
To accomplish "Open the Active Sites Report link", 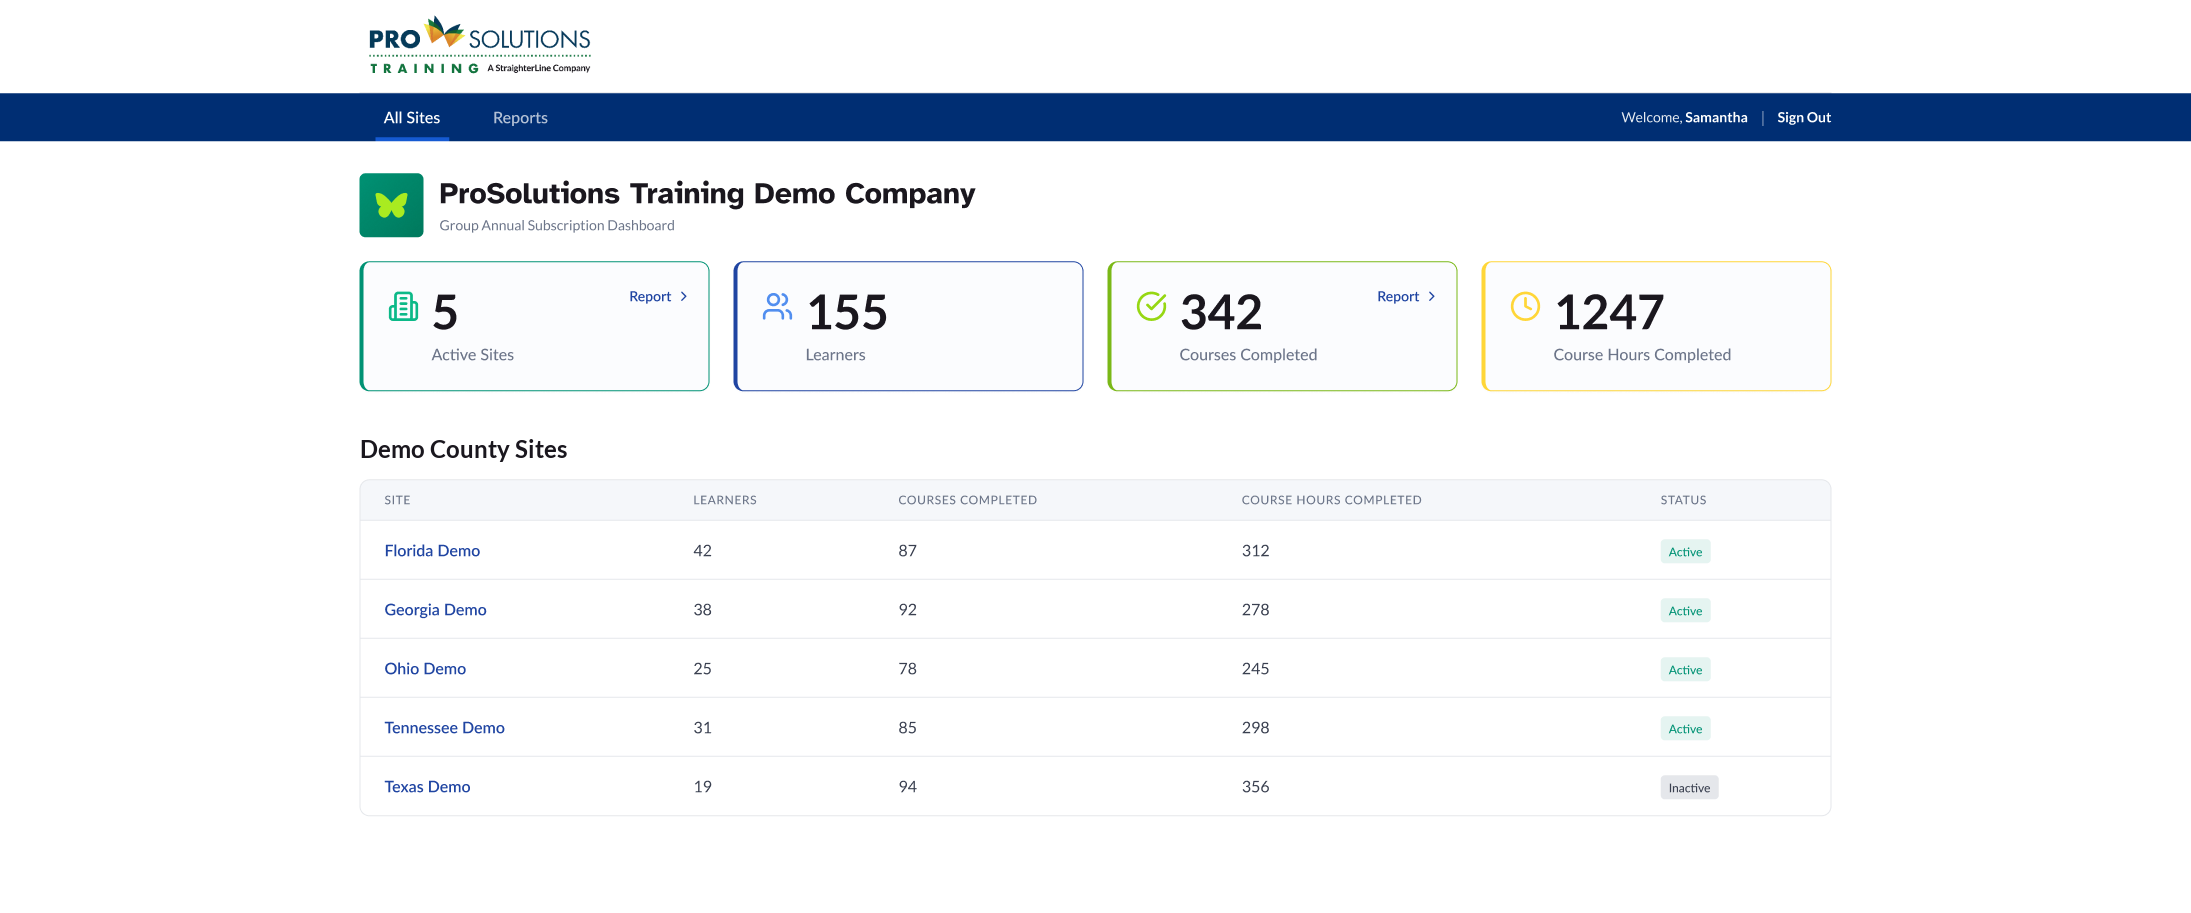I will click(x=658, y=296).
